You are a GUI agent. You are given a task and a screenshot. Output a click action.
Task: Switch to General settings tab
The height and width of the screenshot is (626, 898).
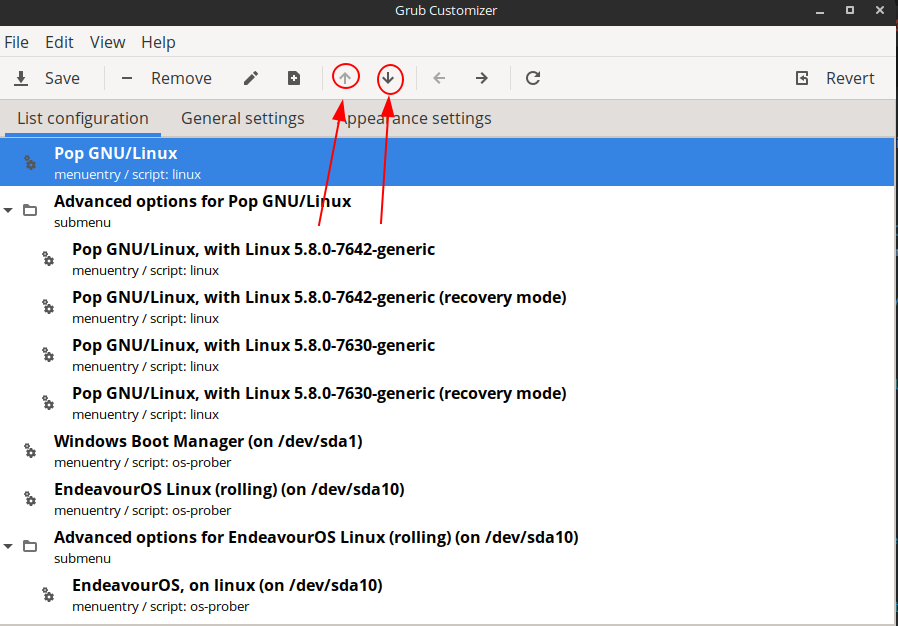(x=243, y=119)
